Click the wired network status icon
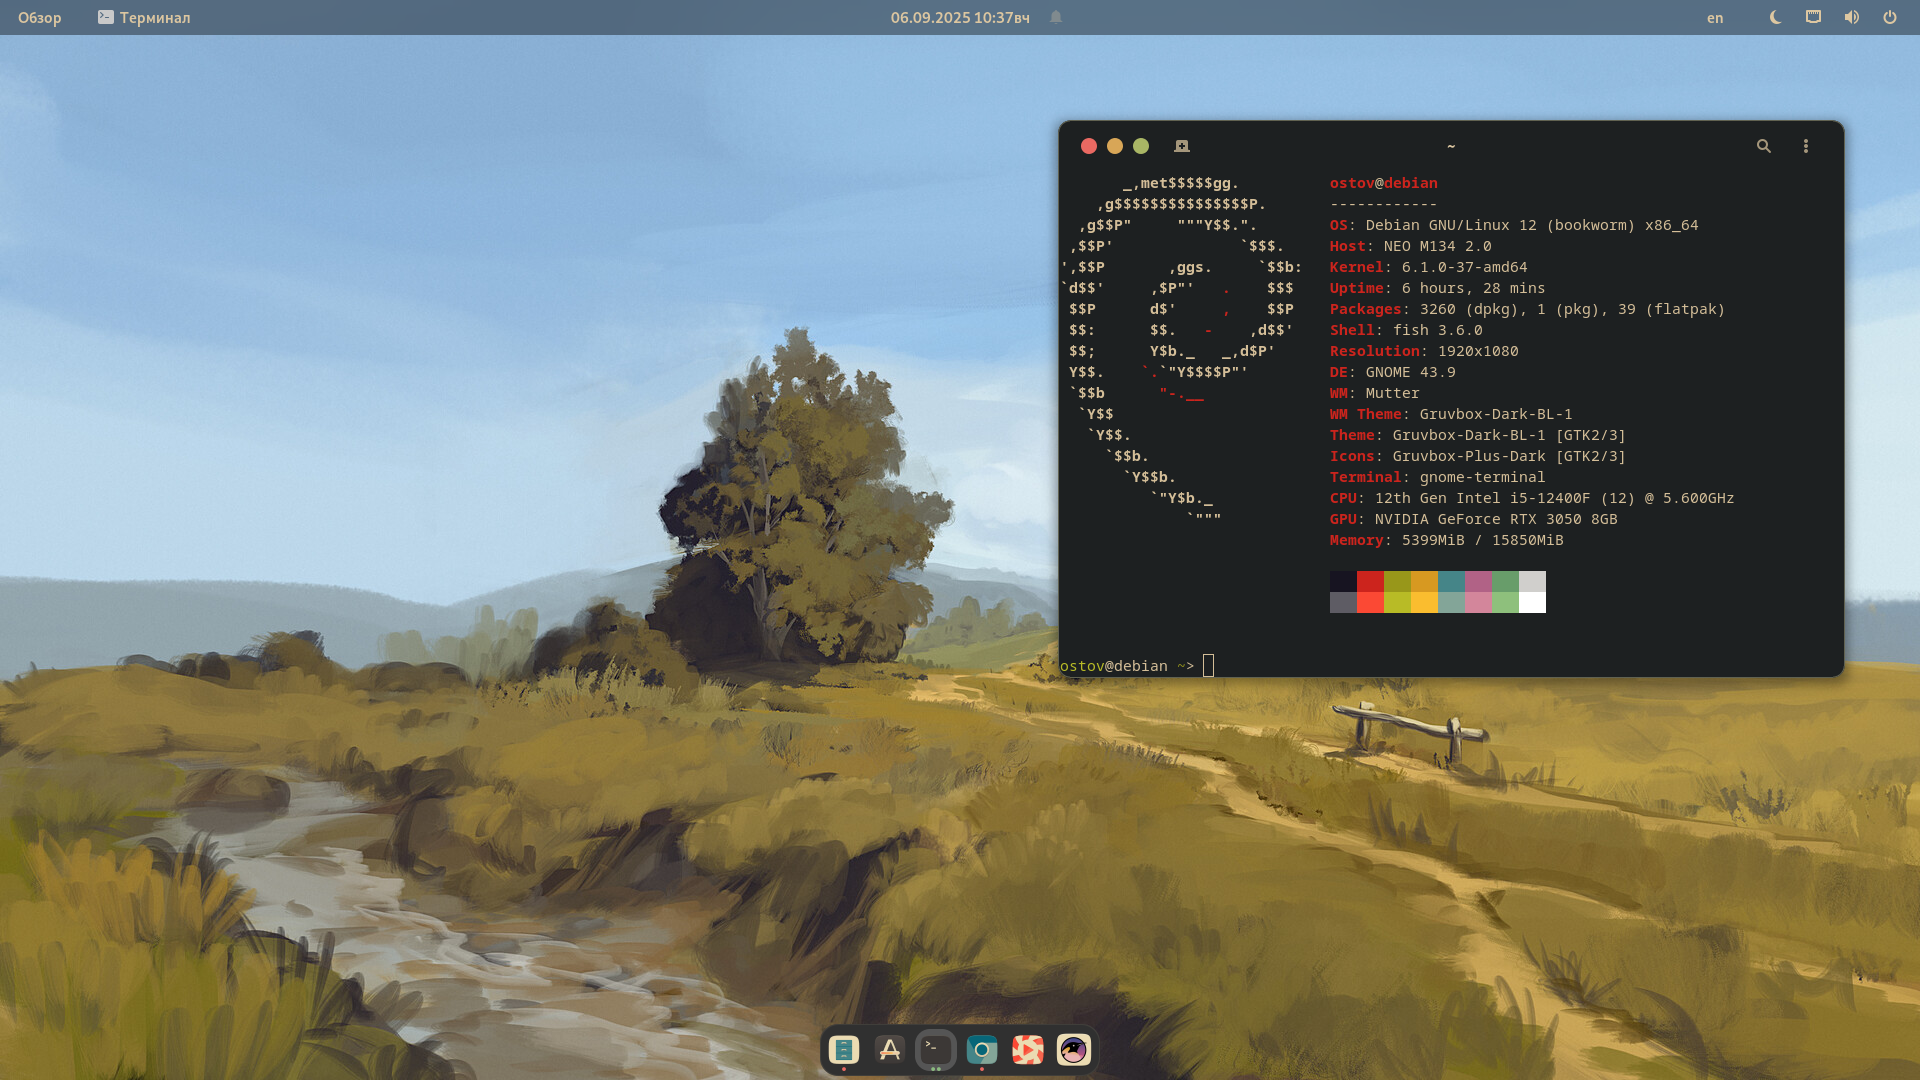1920x1080 pixels. click(1813, 17)
